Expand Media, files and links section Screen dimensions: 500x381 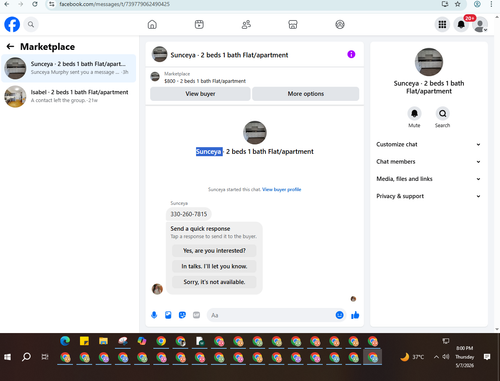click(x=429, y=179)
